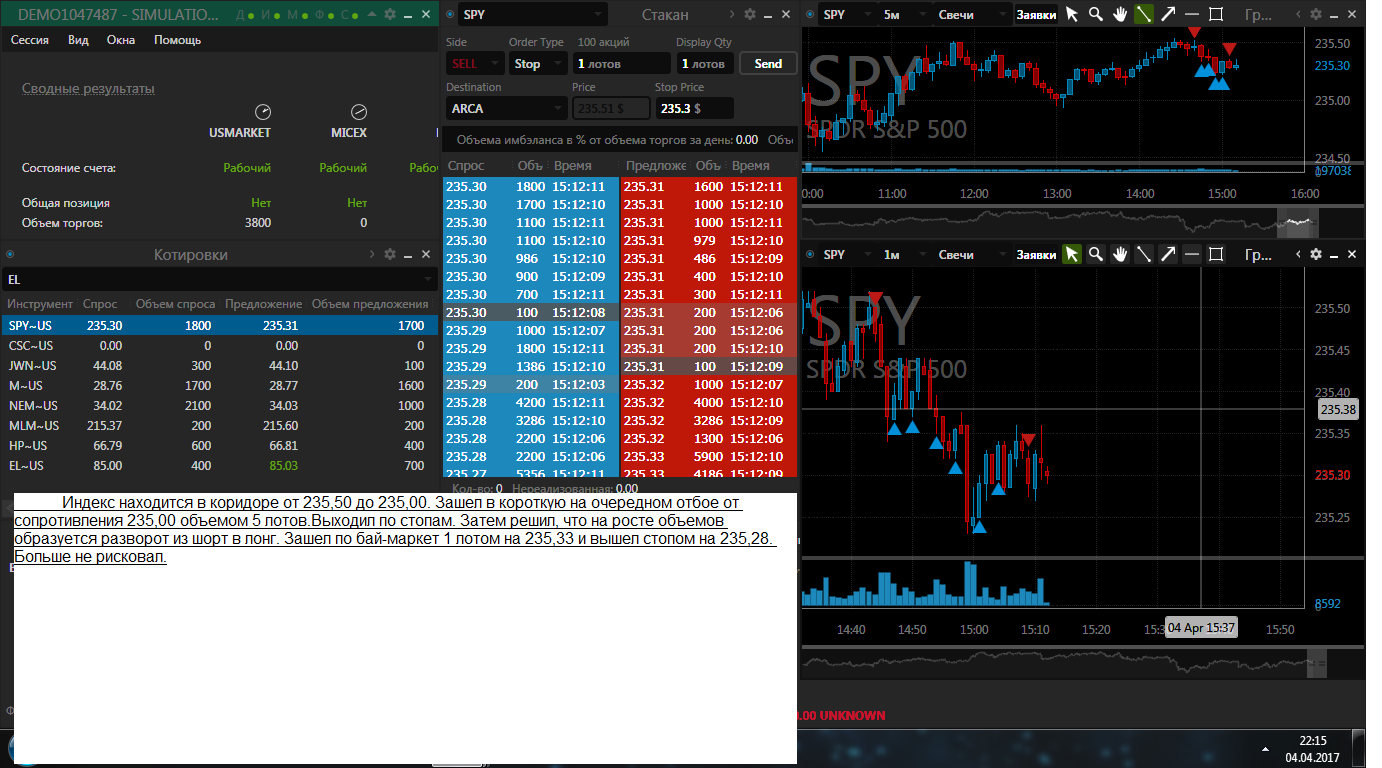Viewport: 1382px width, 768px height.
Task: Open settings gear of Котировки panel
Action: pos(390,255)
